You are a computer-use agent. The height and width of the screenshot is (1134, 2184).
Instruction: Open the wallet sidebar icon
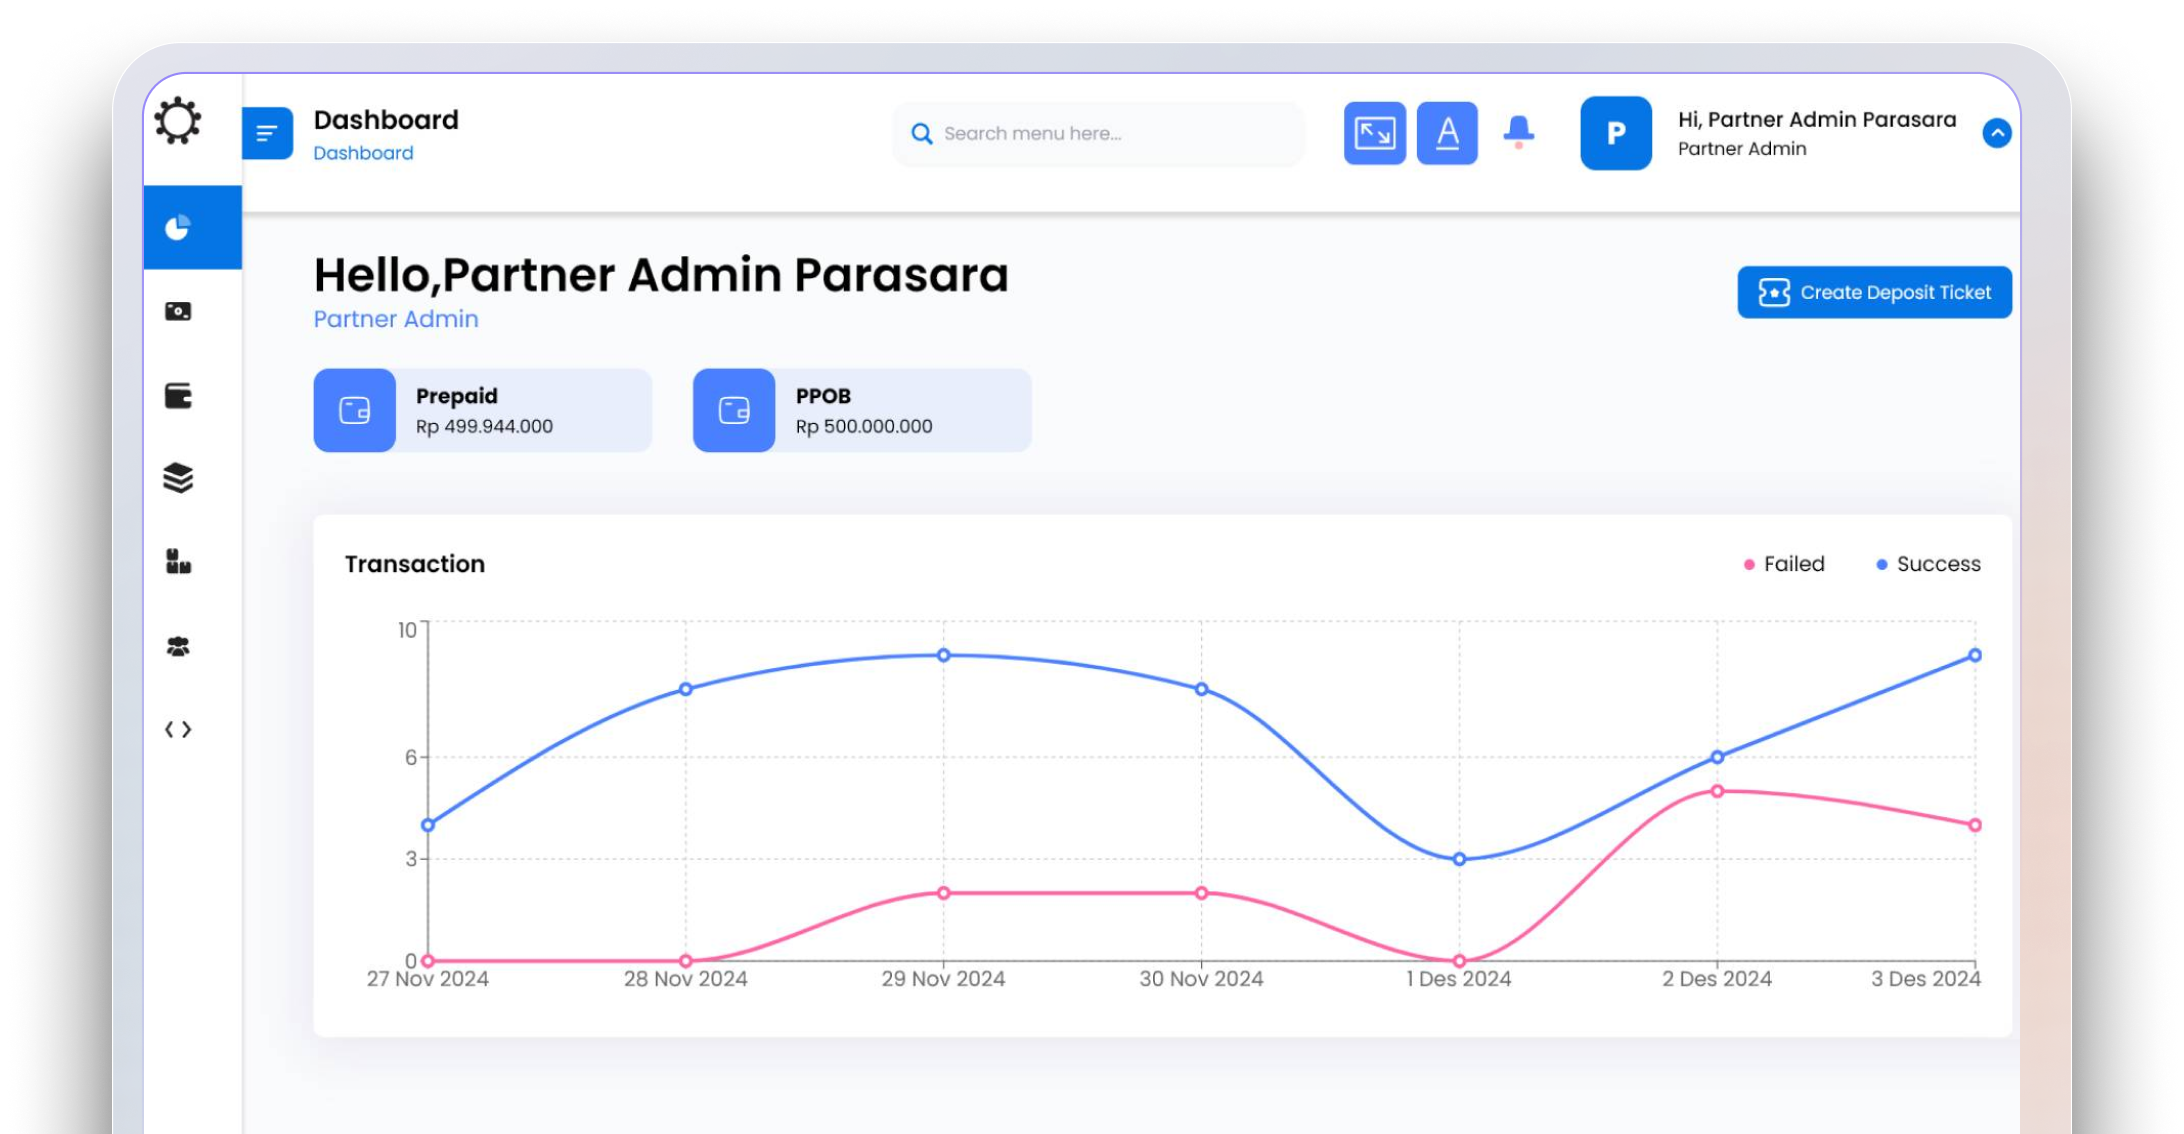pyautogui.click(x=178, y=396)
